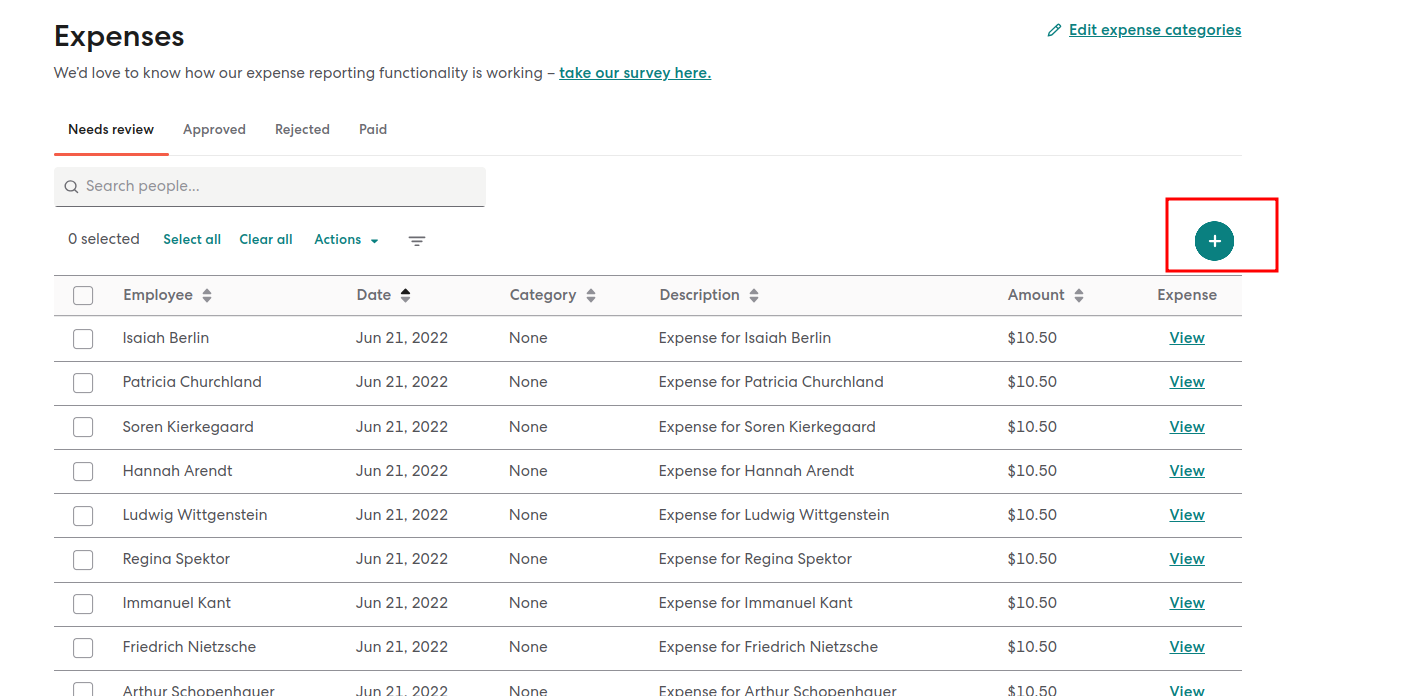Toggle the header select-all checkbox
The height and width of the screenshot is (696, 1421).
click(83, 296)
